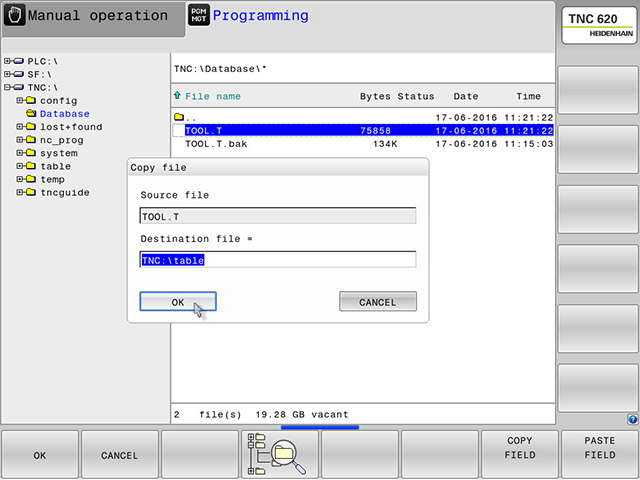Click the TNC:\ drive icon

(x=19, y=88)
